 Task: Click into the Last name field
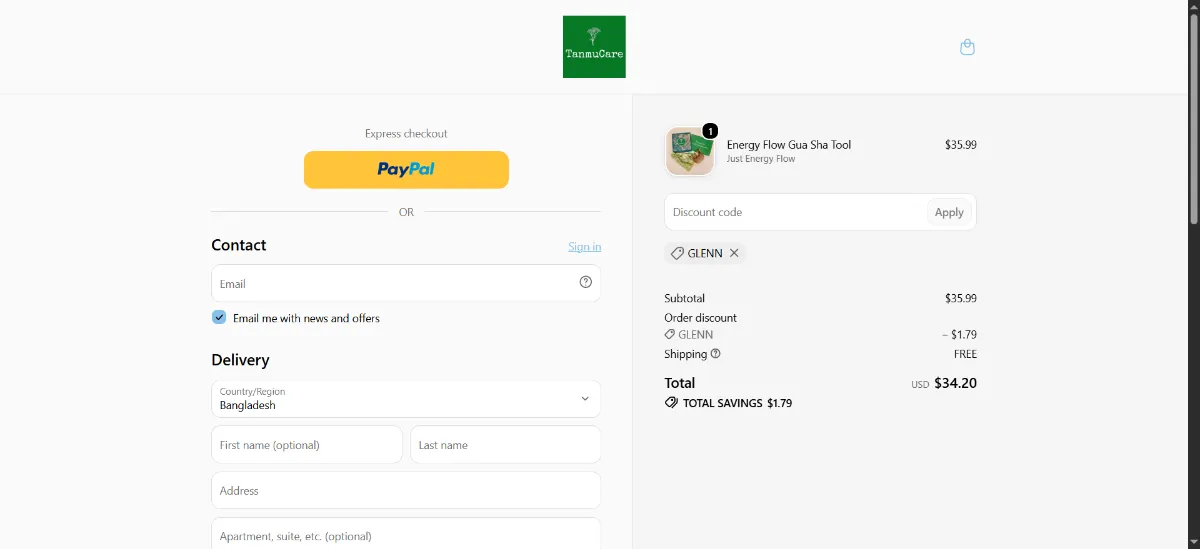pos(506,445)
